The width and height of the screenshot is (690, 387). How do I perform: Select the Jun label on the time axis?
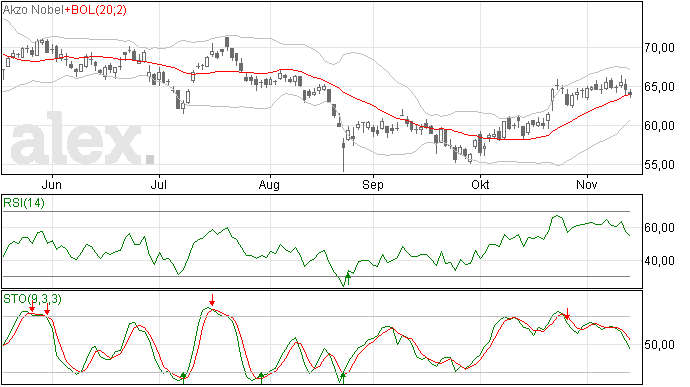(51, 184)
